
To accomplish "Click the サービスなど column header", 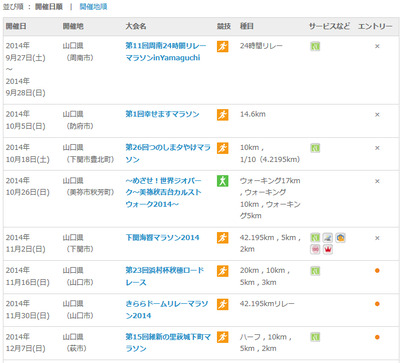I will coord(329,26).
